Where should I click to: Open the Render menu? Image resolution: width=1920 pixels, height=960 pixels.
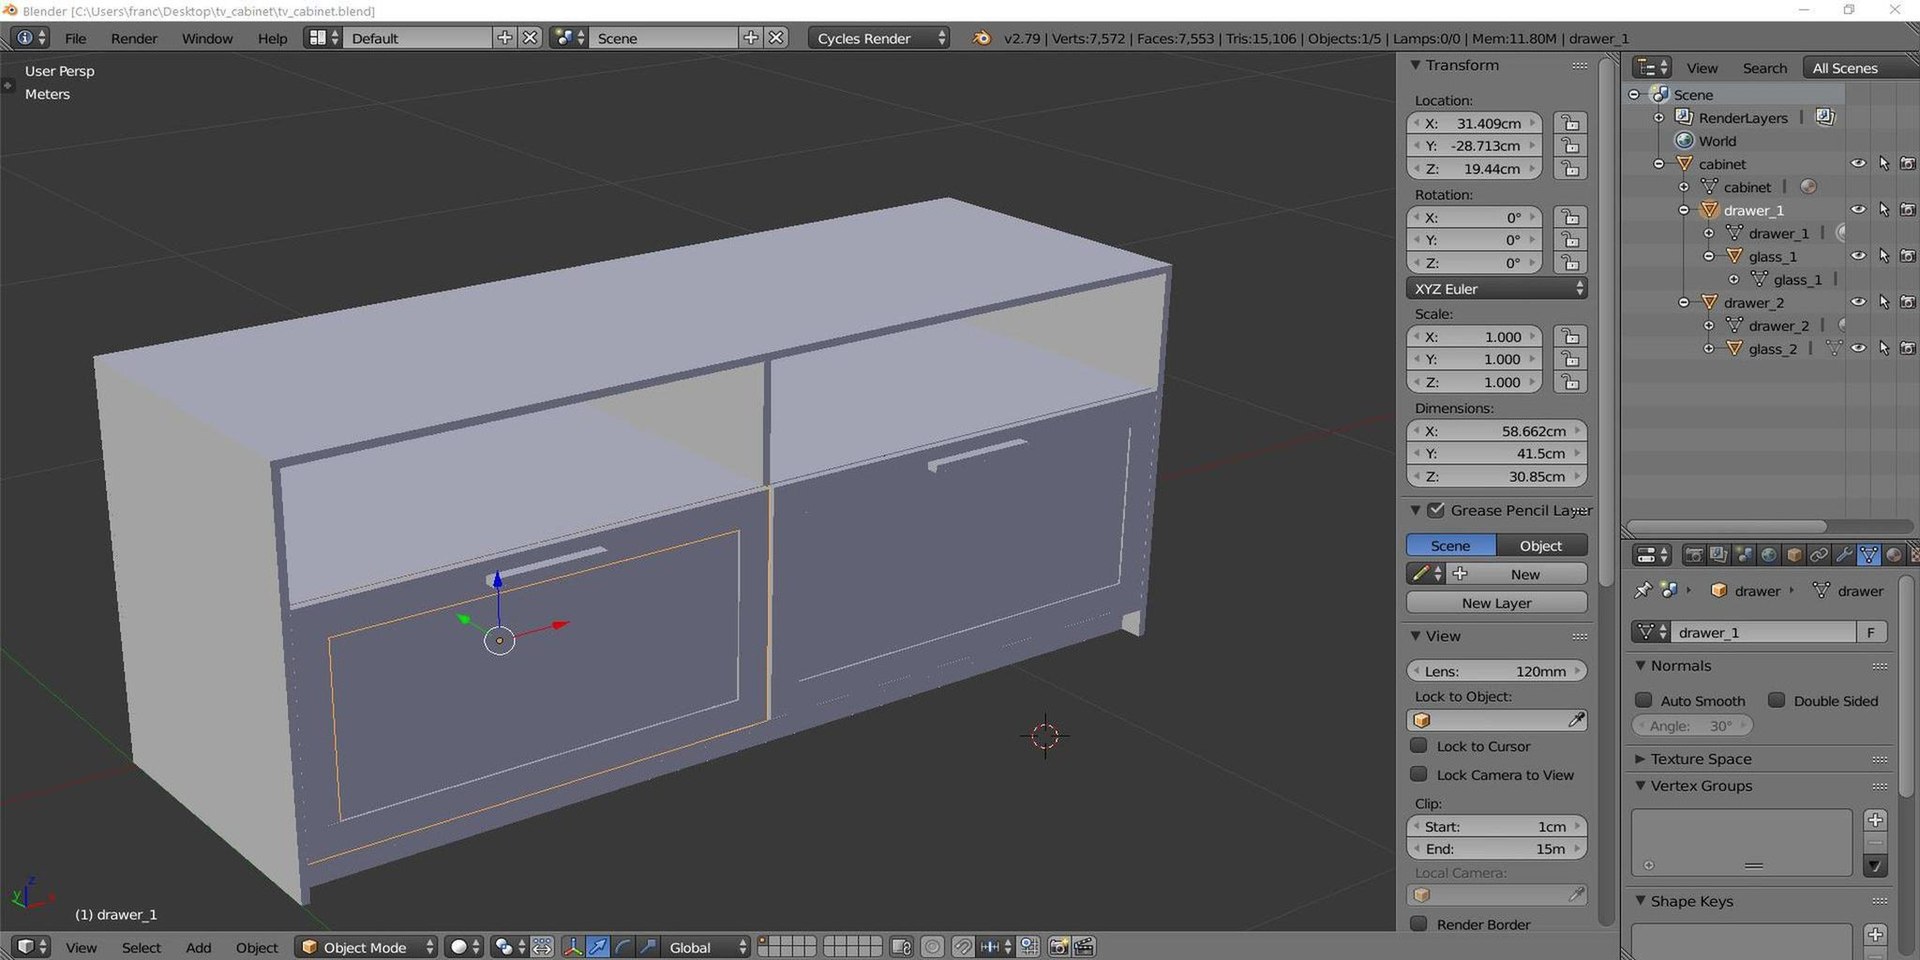pyautogui.click(x=134, y=38)
